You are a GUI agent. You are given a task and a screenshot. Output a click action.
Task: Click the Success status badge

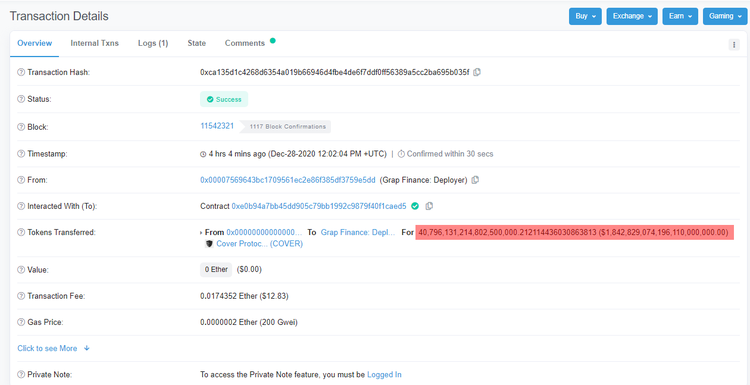pos(224,99)
